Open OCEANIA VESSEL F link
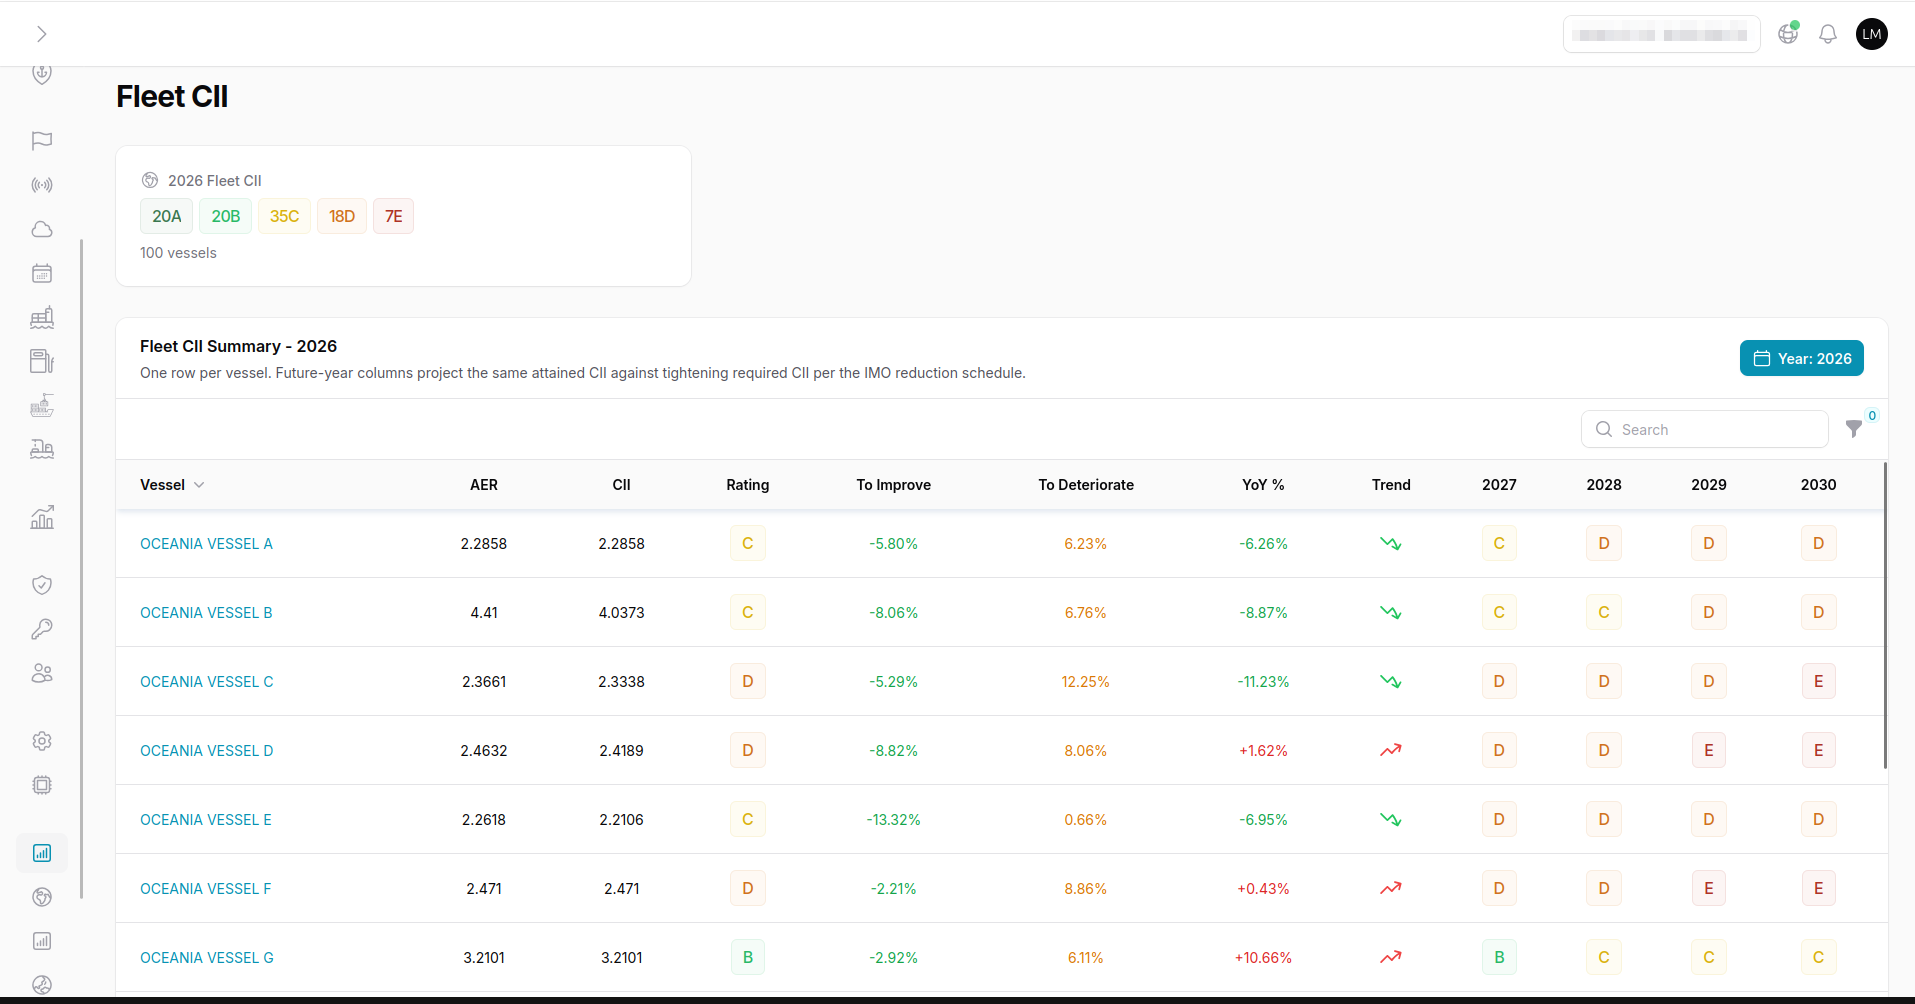 (x=205, y=889)
